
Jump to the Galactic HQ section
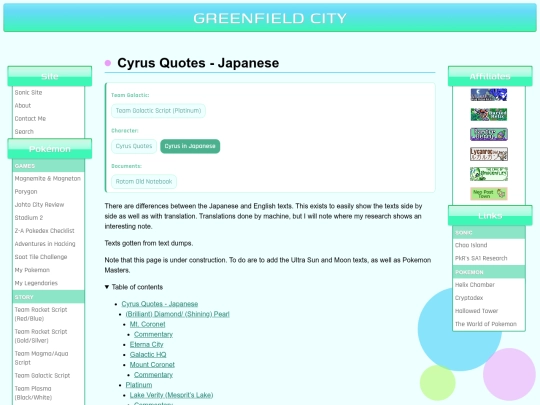(148, 354)
